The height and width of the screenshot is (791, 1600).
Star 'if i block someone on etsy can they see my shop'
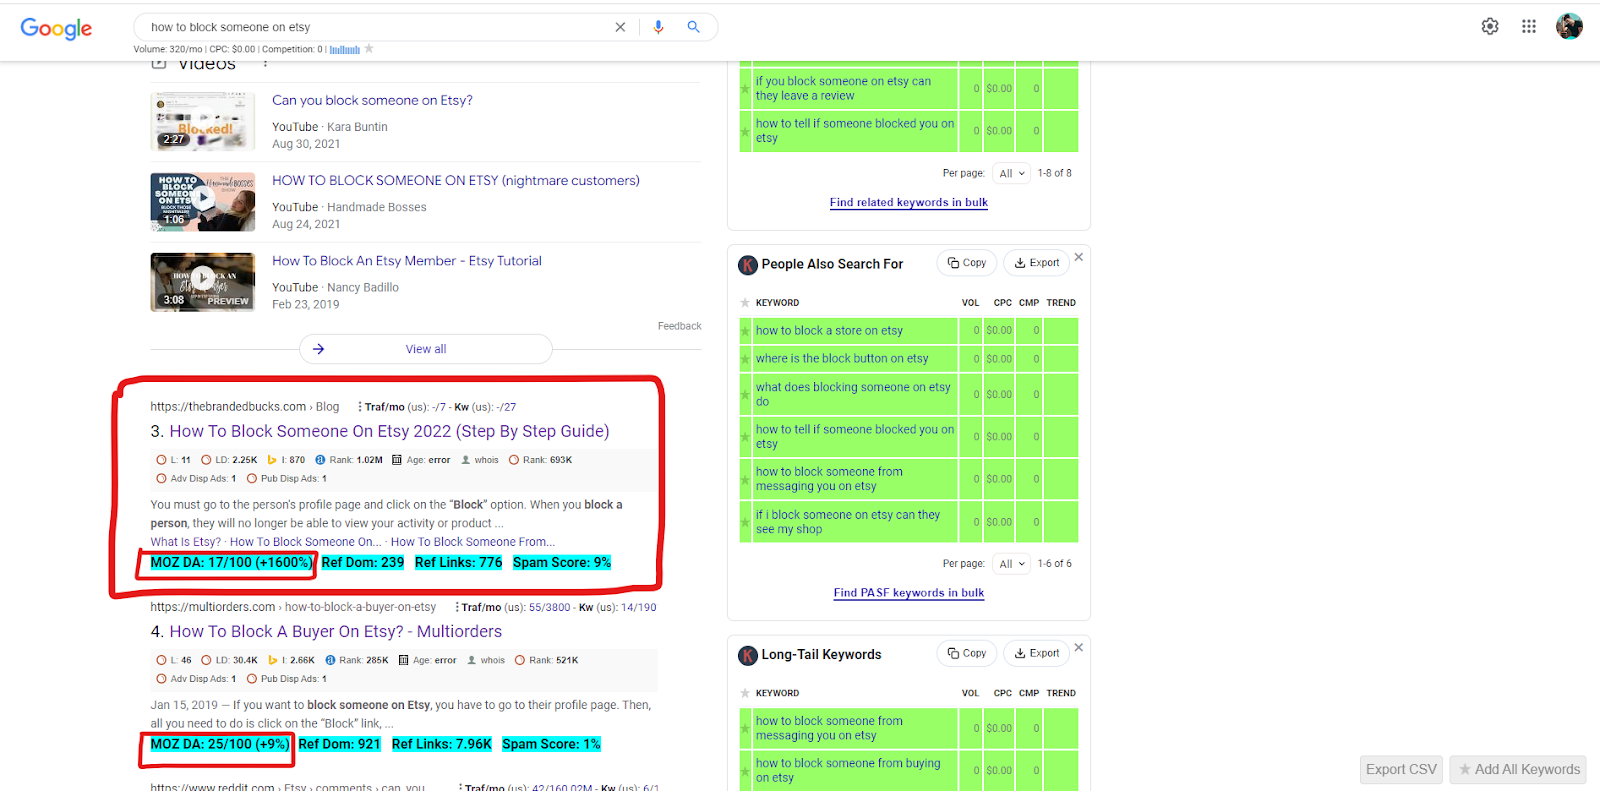(x=745, y=522)
